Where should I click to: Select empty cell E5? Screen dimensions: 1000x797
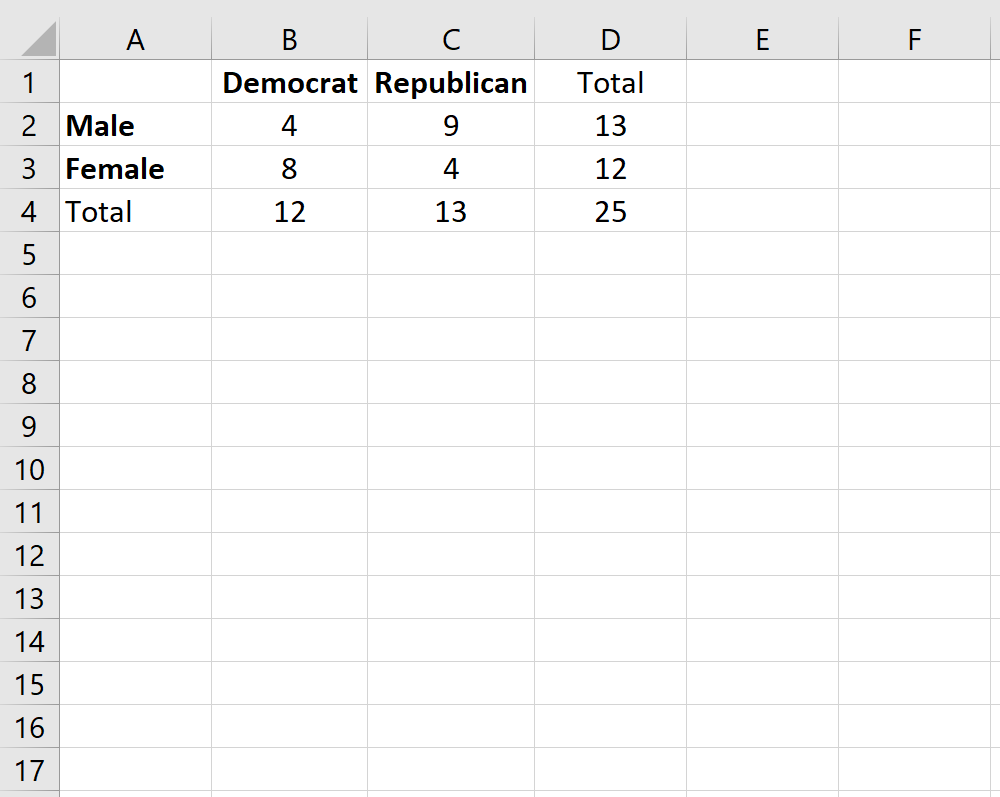click(x=762, y=254)
